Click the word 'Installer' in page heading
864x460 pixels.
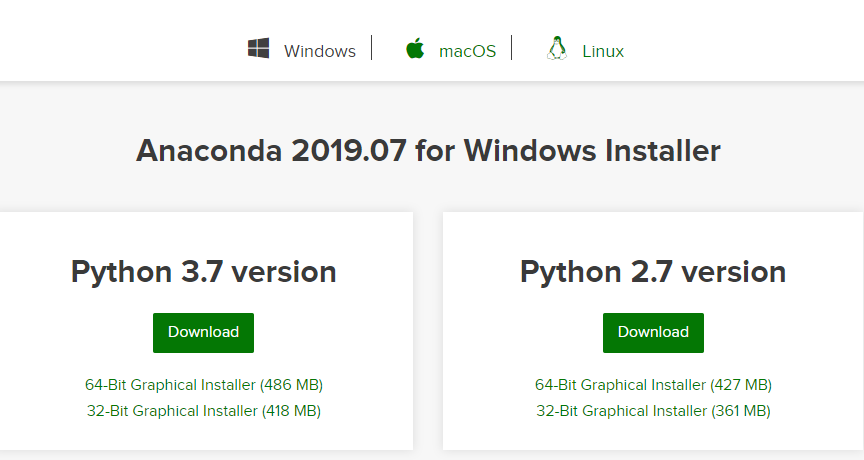click(x=660, y=151)
